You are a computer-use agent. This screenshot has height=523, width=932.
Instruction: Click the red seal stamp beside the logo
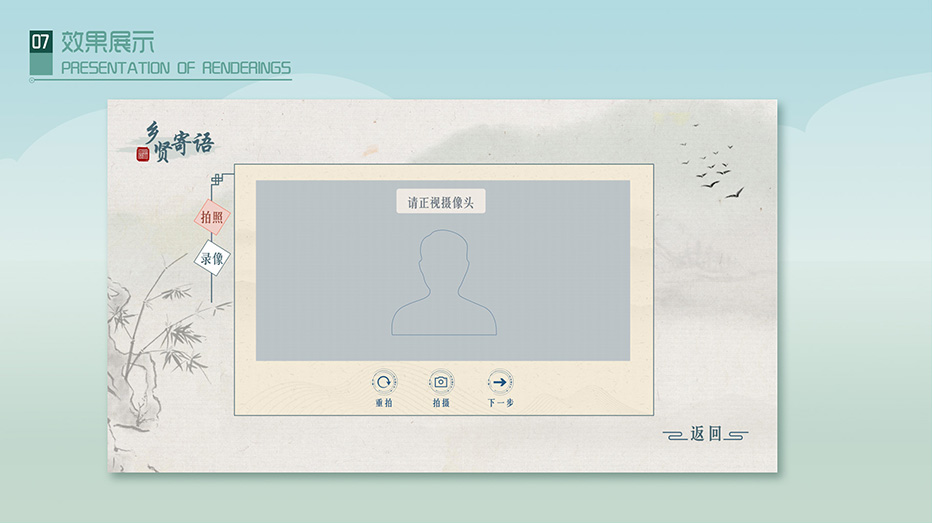pyautogui.click(x=142, y=154)
